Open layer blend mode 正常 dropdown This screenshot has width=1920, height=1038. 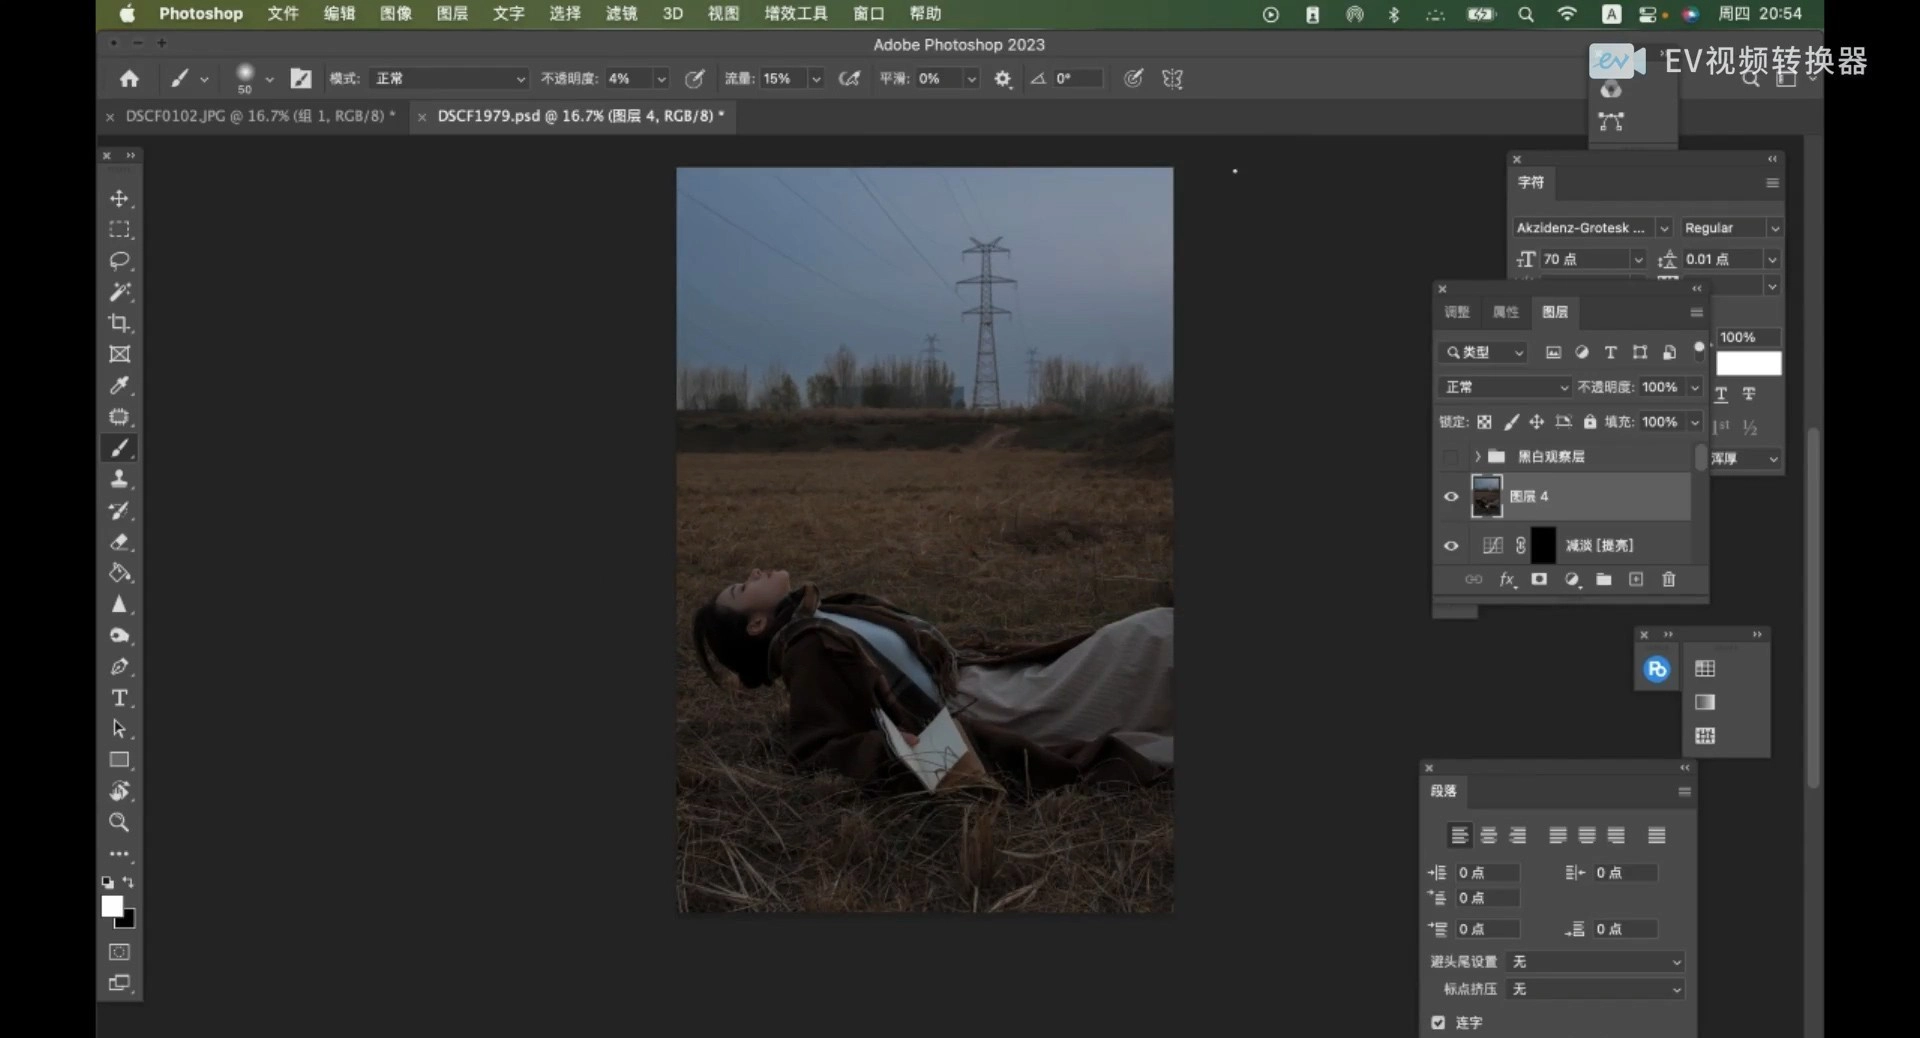[1505, 387]
